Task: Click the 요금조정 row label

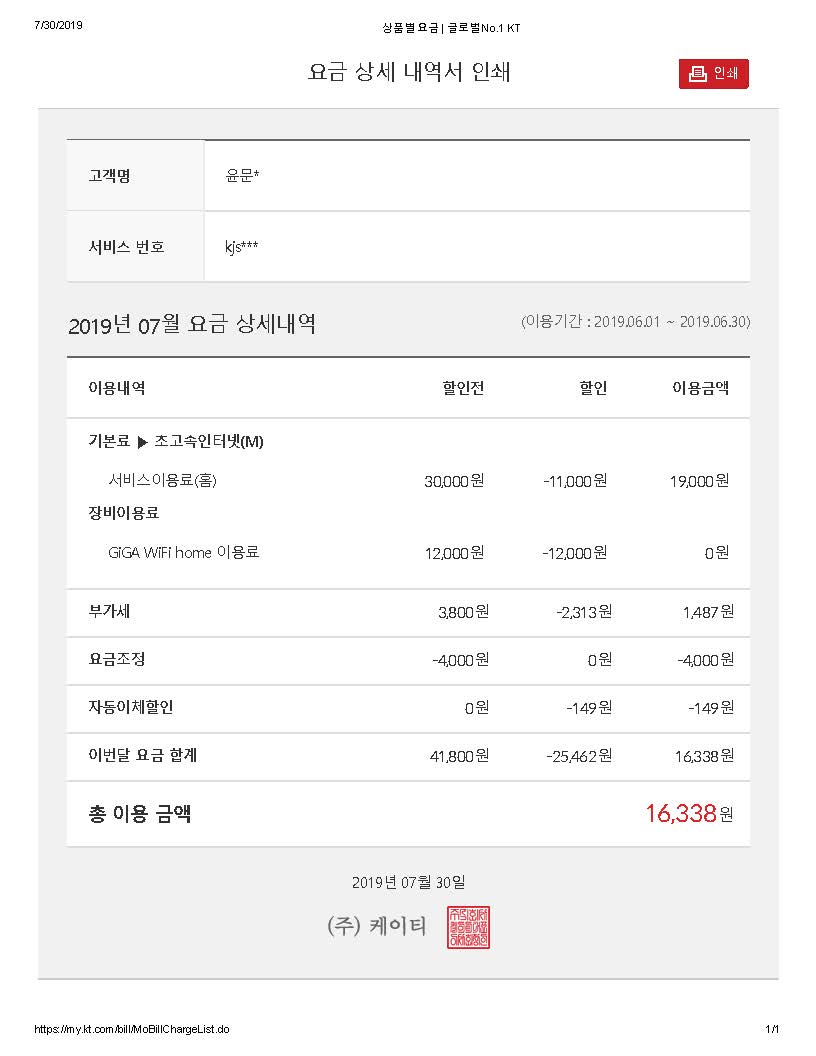Action: [x=117, y=659]
